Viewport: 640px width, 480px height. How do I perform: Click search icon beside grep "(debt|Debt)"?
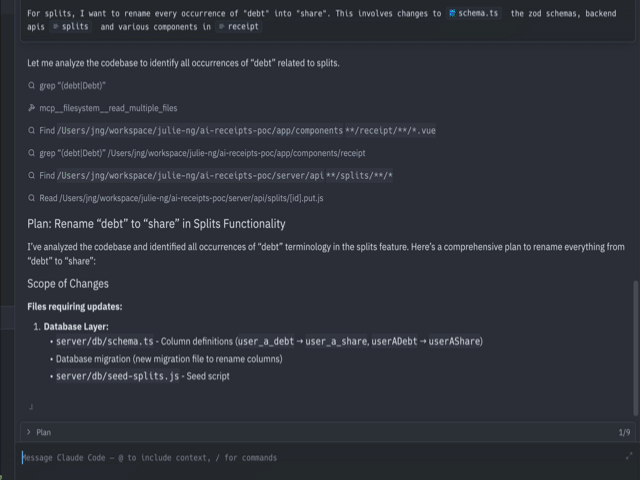tap(31, 85)
